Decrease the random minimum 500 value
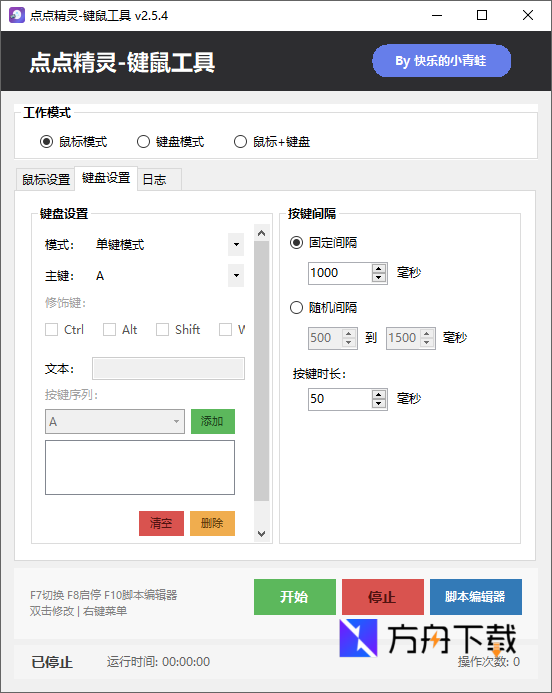This screenshot has height=693, width=552. coord(349,343)
